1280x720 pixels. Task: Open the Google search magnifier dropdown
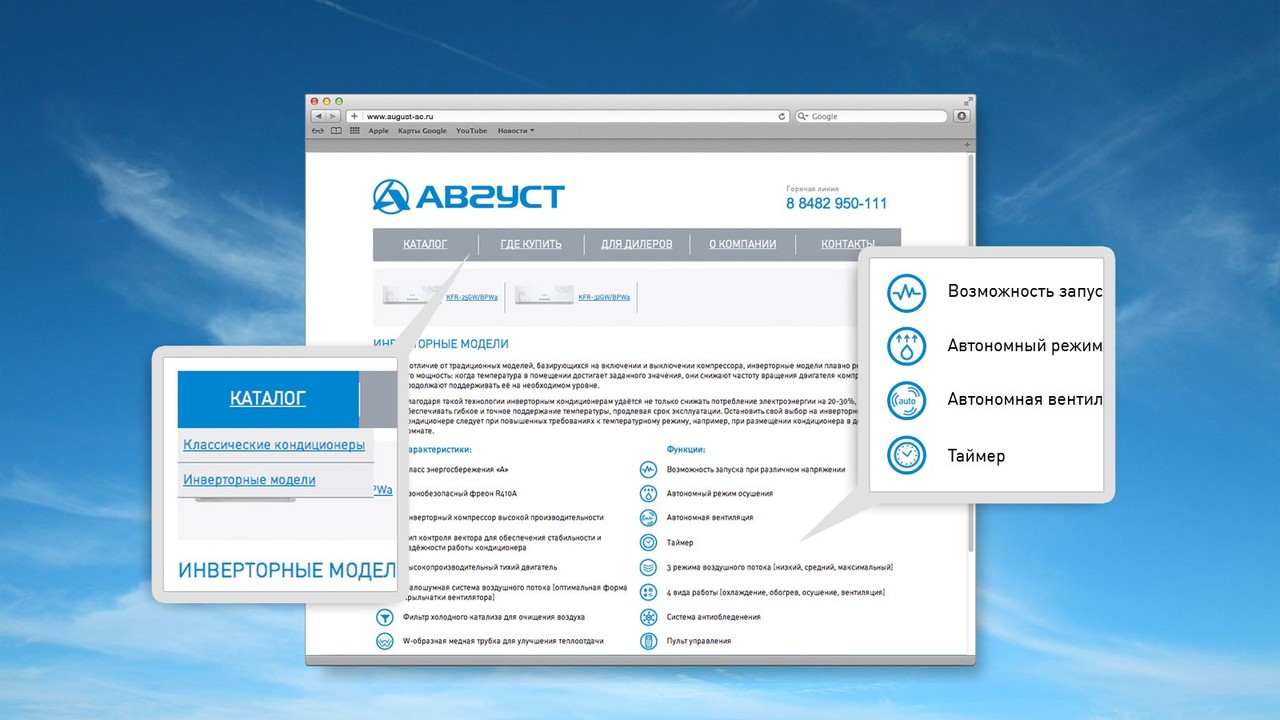click(803, 116)
